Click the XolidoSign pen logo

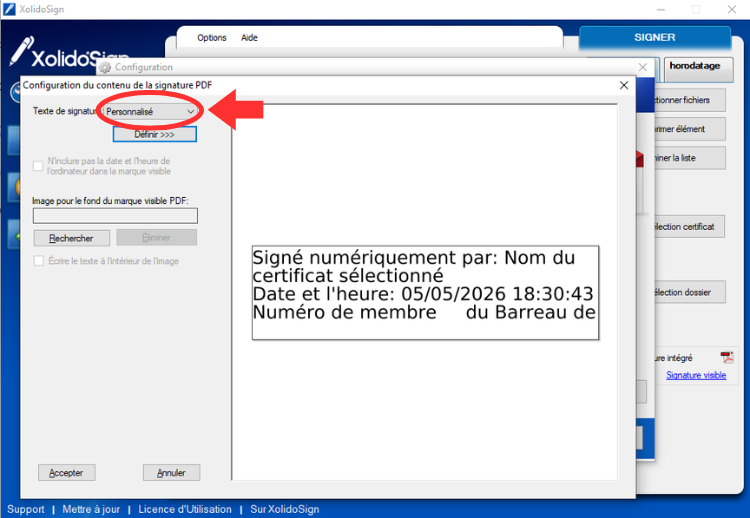(x=22, y=51)
